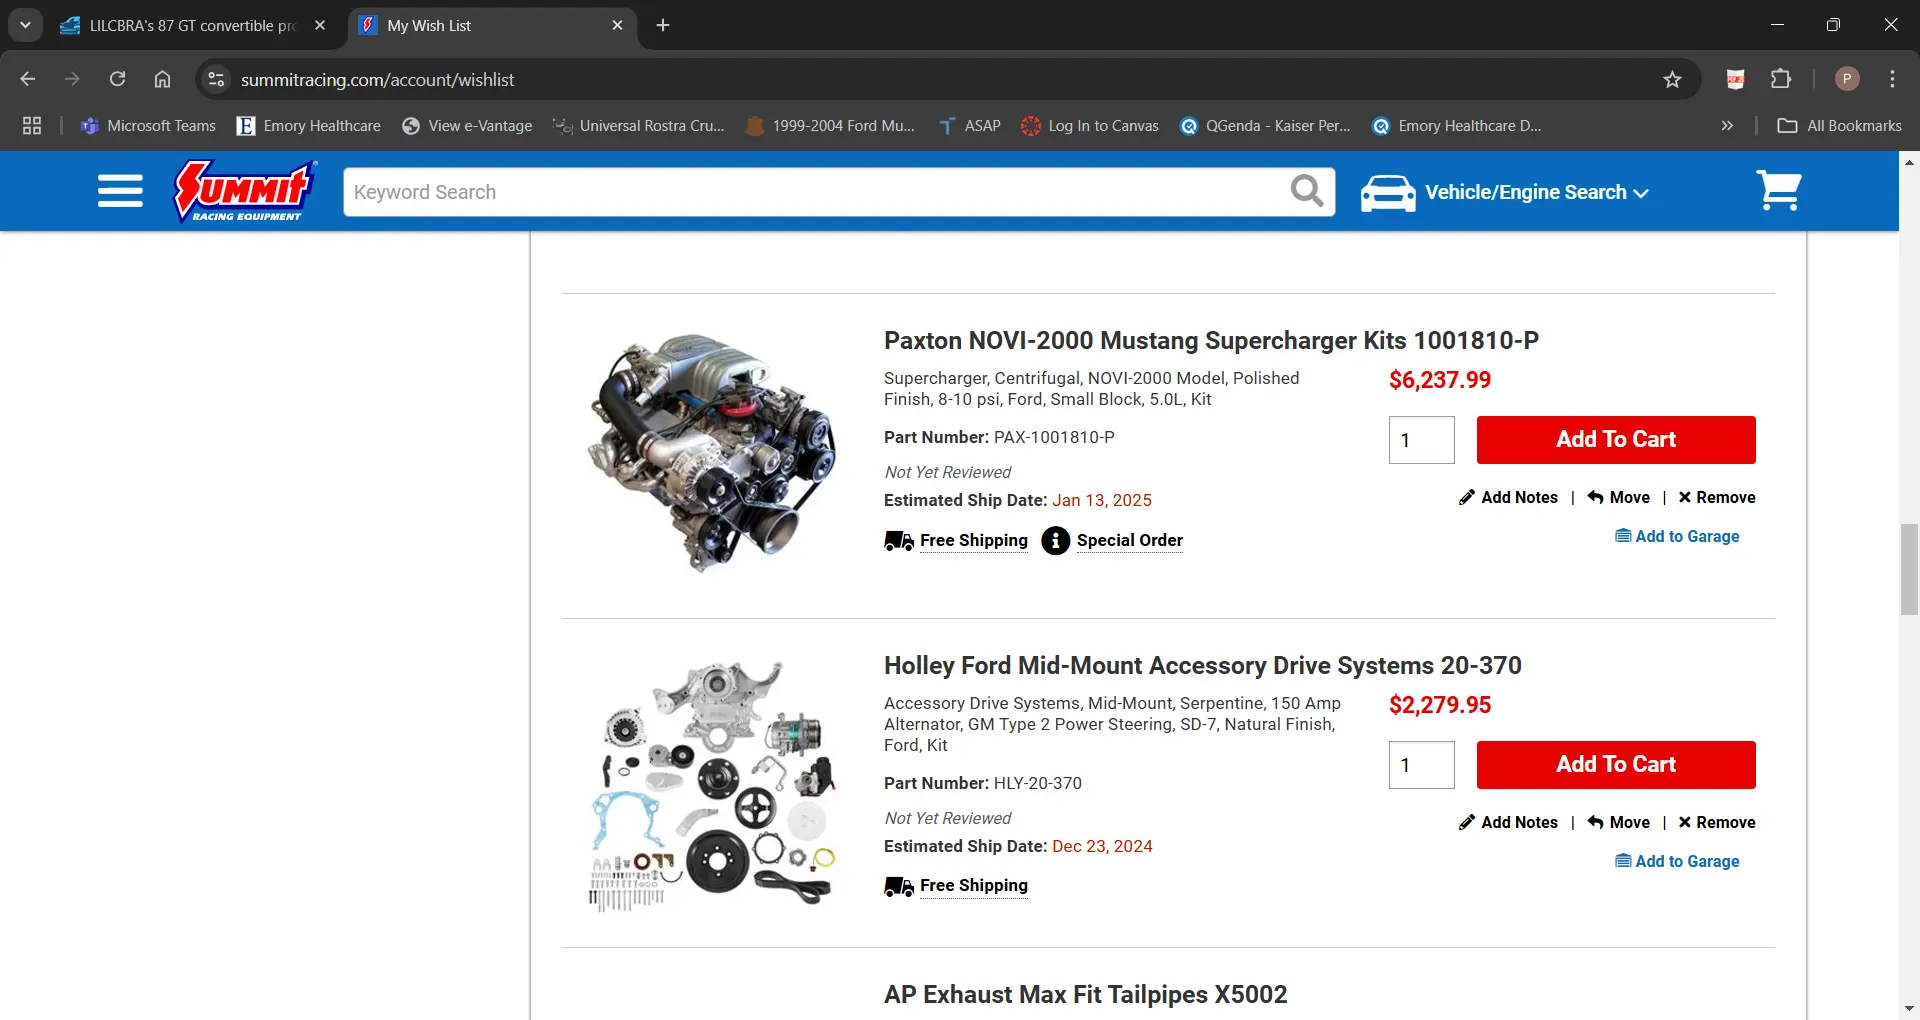Image resolution: width=1920 pixels, height=1020 pixels.
Task: Click the Special Order info link
Action: click(1130, 540)
